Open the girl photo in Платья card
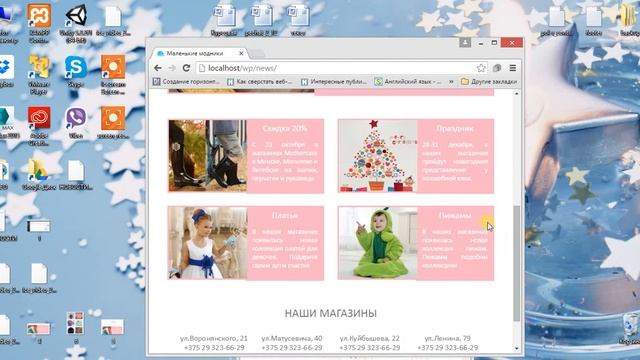The height and width of the screenshot is (360, 640). pos(207,243)
